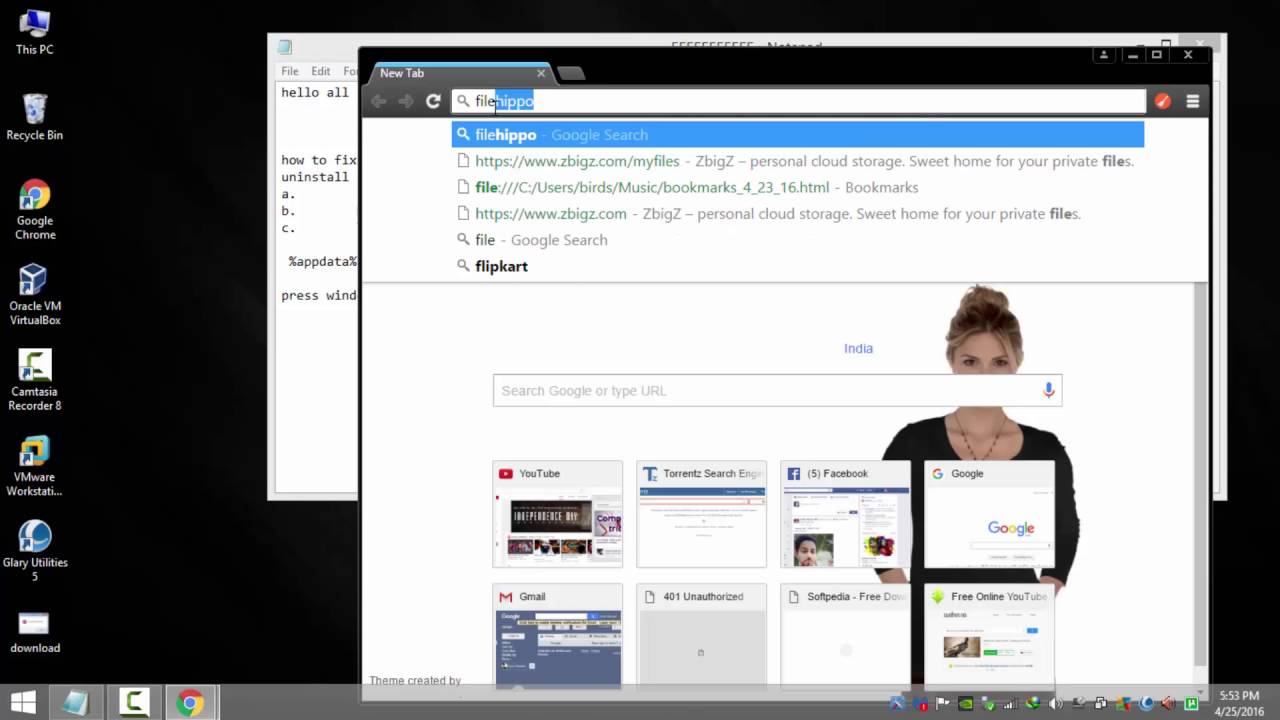The height and width of the screenshot is (720, 1280).
Task: Select the Glary Utilities 5 desktop icon
Action: 35,552
